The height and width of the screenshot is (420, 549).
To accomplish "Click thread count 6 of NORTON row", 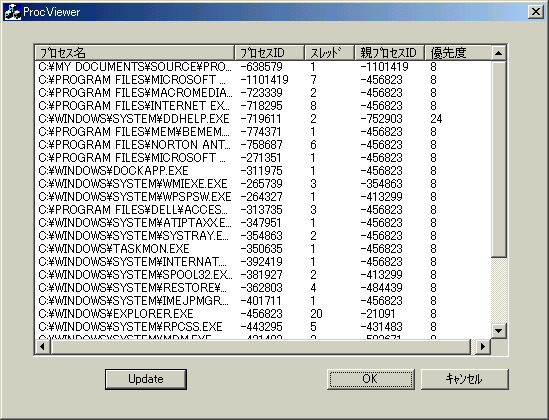I will (313, 145).
